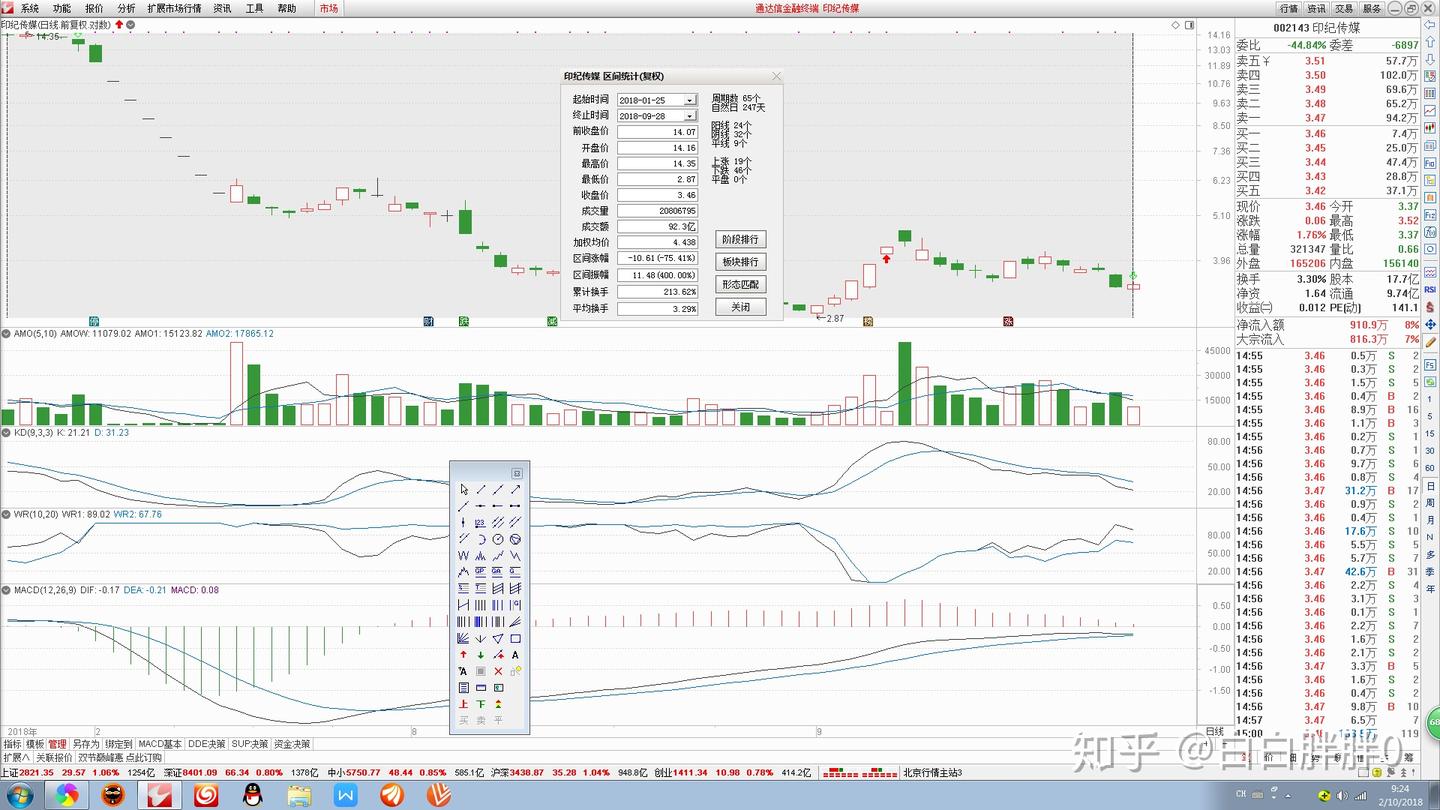
Task: Open the 功能 menu
Action: coord(62,8)
